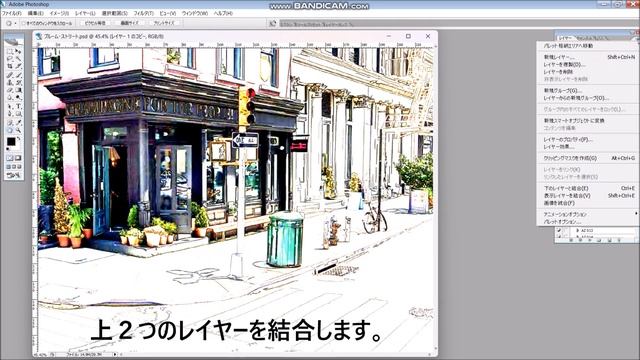Switch foreground and background colors
Viewport: 640px width, 360px height.
click(x=19, y=139)
